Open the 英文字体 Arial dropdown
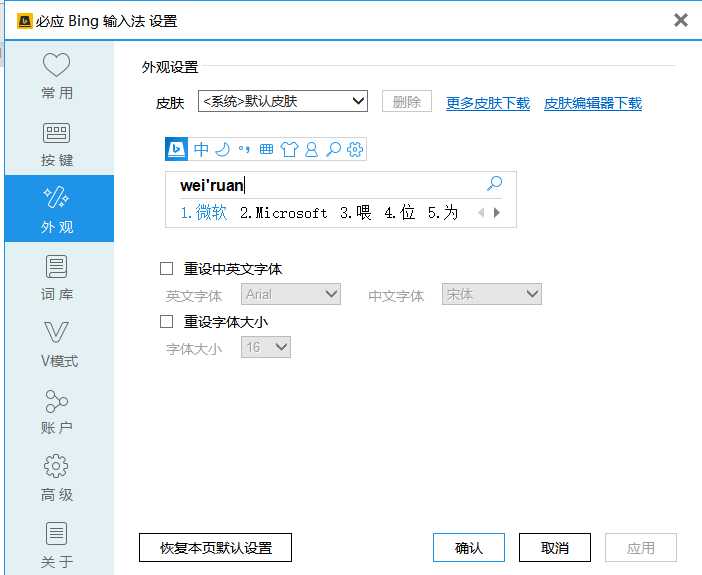 click(291, 294)
